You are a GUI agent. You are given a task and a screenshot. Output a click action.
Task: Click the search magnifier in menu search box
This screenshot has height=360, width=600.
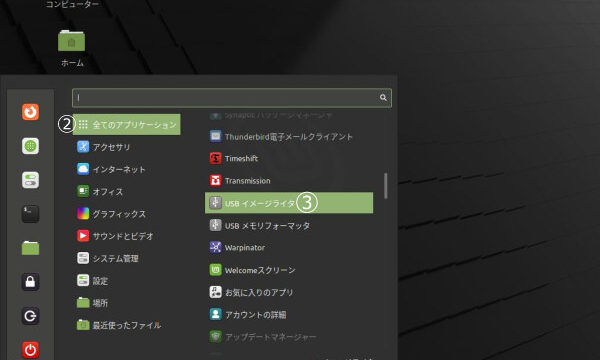tap(383, 98)
